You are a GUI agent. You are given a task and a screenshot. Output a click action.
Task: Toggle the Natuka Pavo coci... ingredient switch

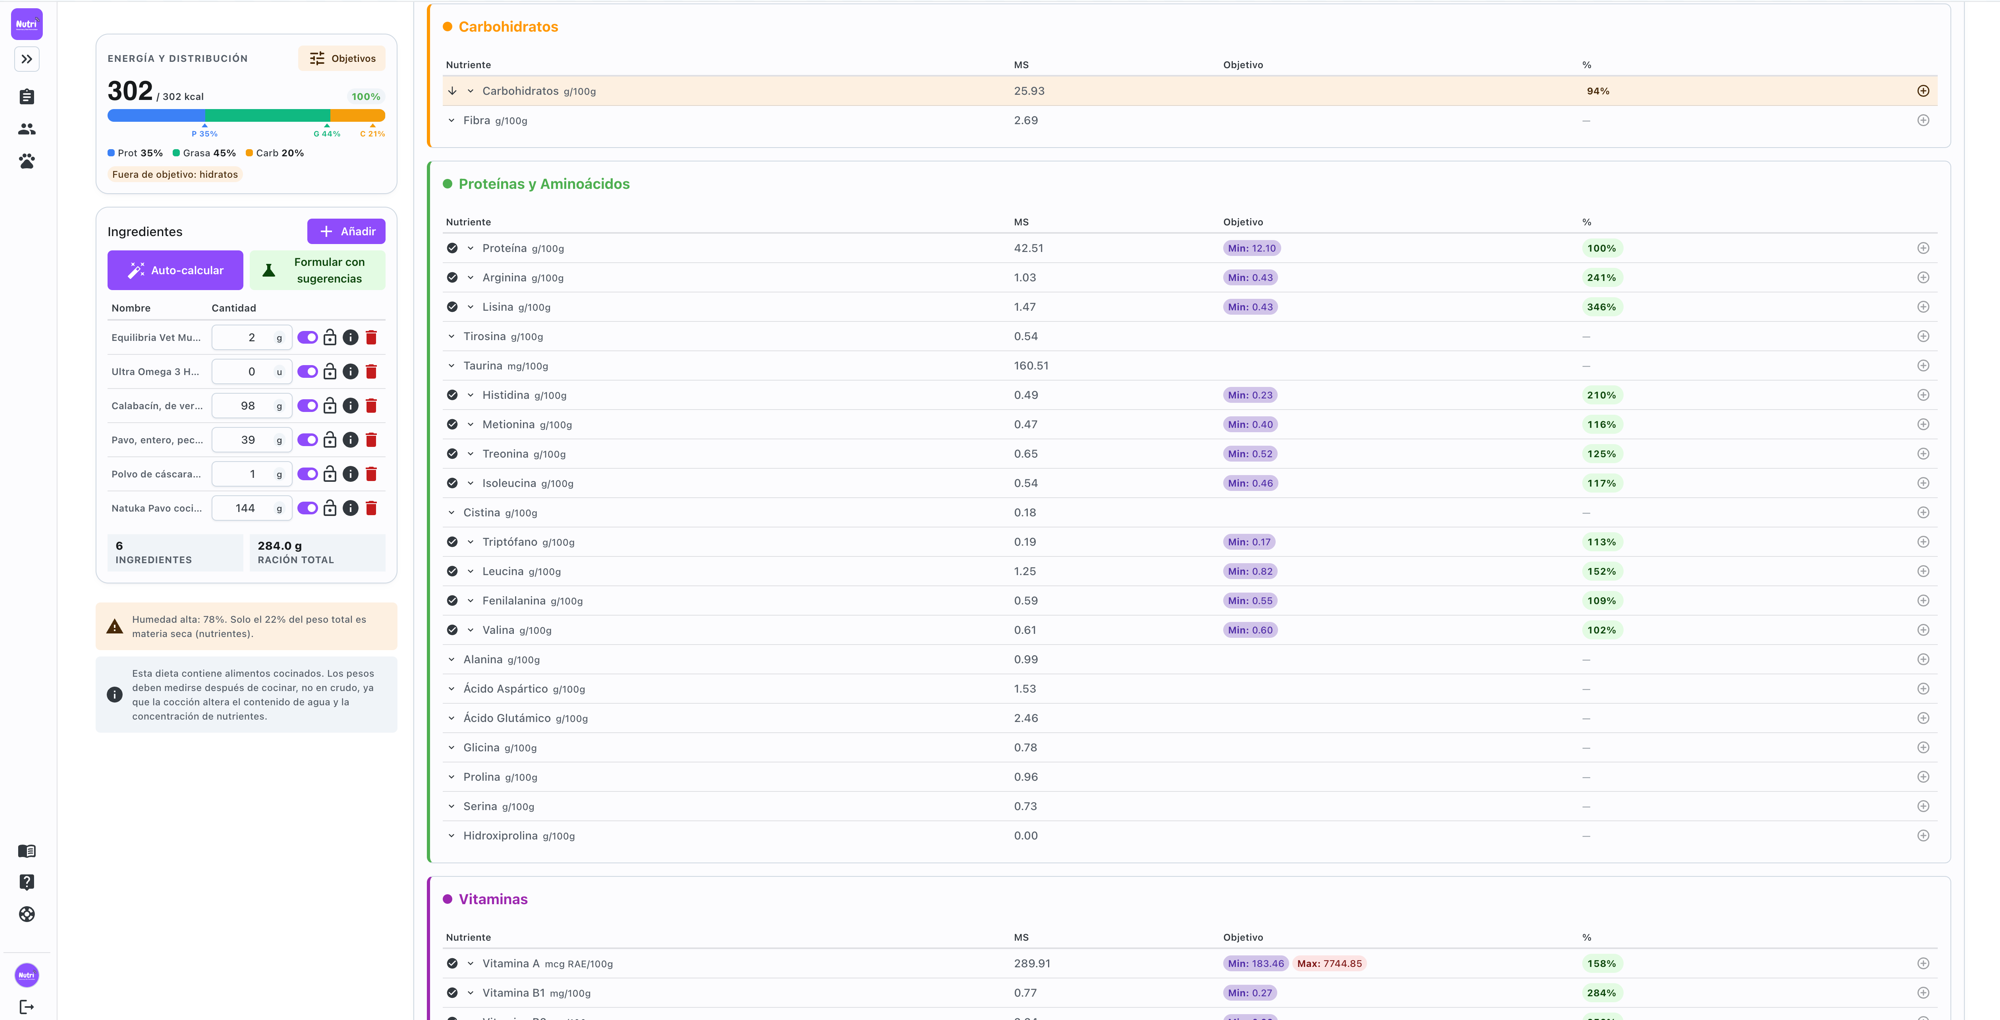coord(307,508)
